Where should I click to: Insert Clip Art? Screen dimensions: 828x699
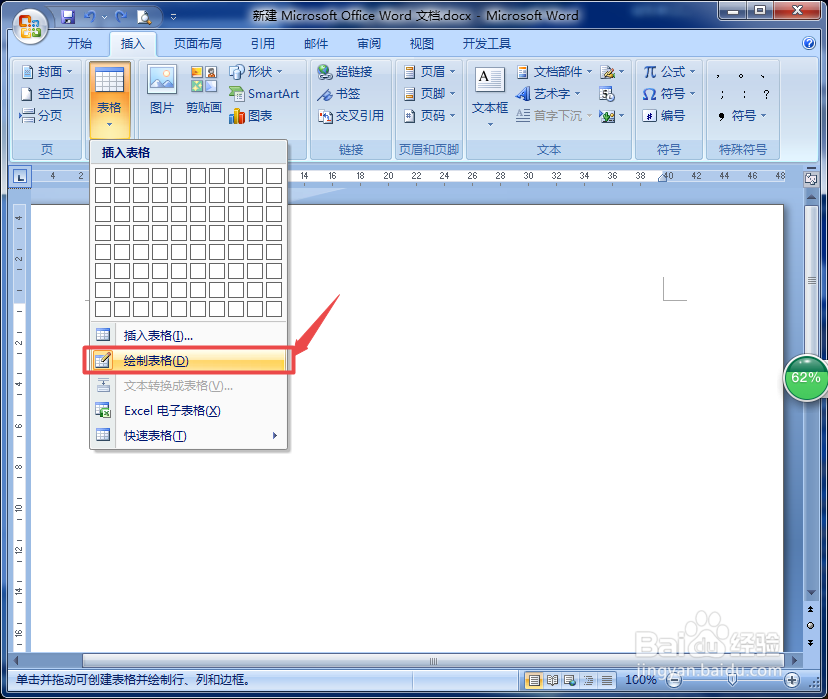[x=204, y=90]
